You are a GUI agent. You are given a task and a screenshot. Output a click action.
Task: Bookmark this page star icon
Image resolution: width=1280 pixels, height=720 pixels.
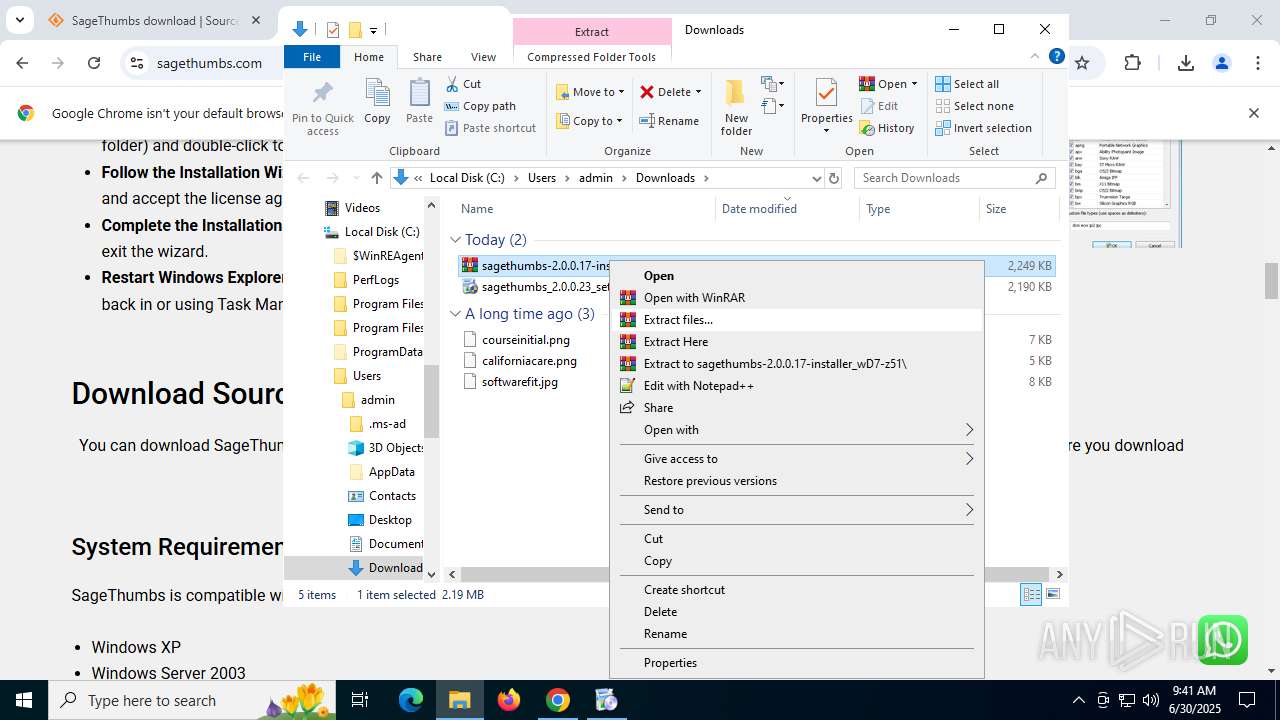(x=1082, y=63)
